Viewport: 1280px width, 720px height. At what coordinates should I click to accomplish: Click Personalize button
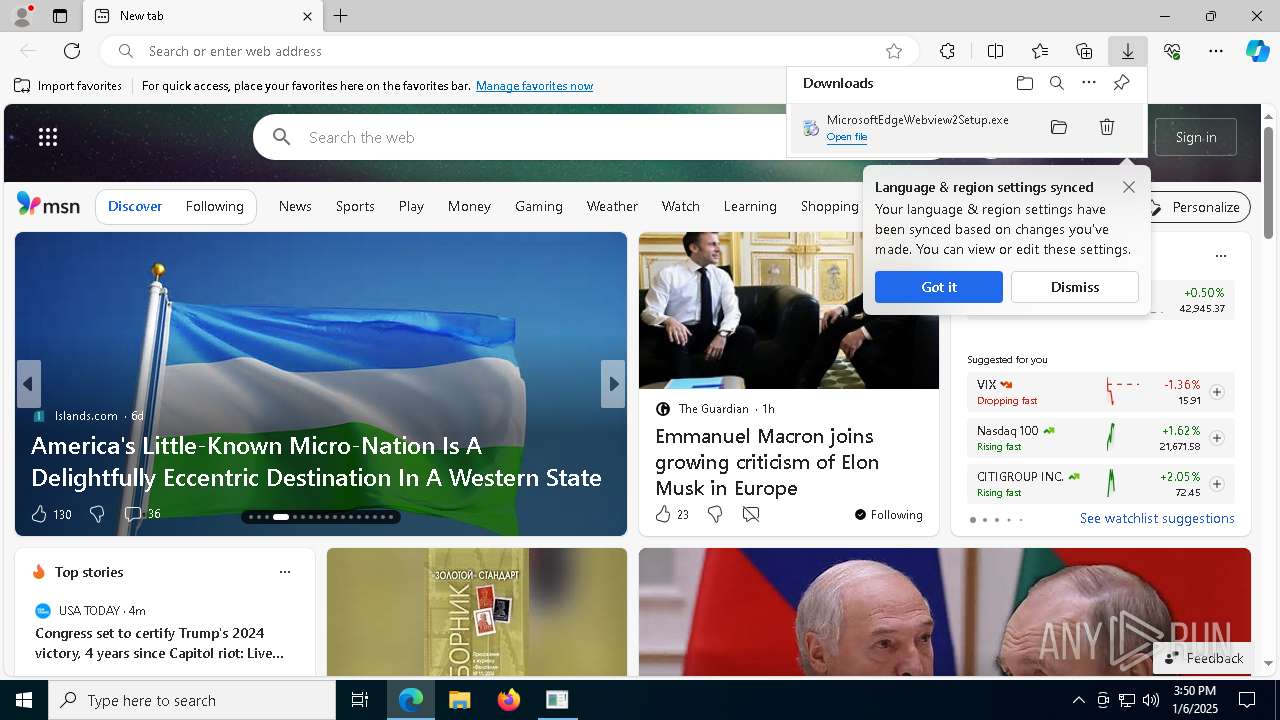(x=1197, y=207)
